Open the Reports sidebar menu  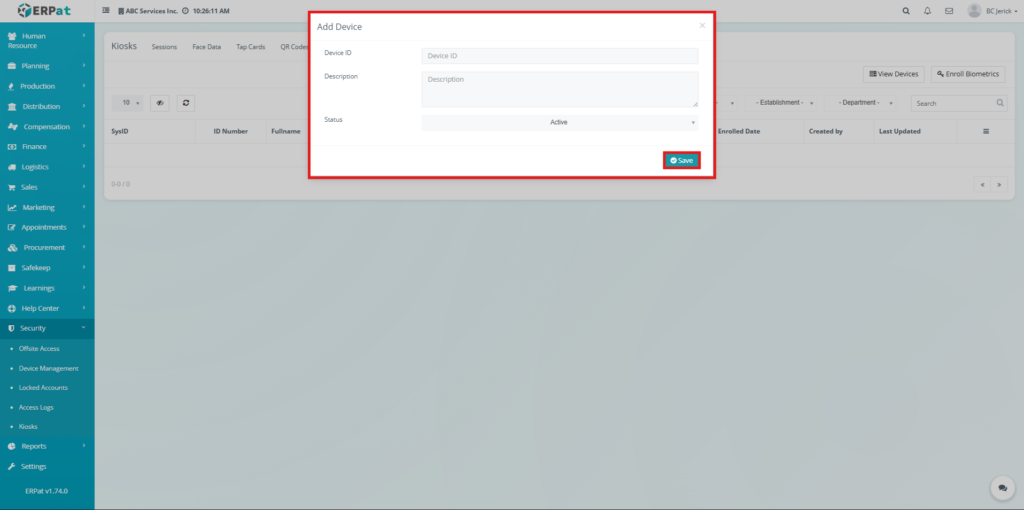47,447
